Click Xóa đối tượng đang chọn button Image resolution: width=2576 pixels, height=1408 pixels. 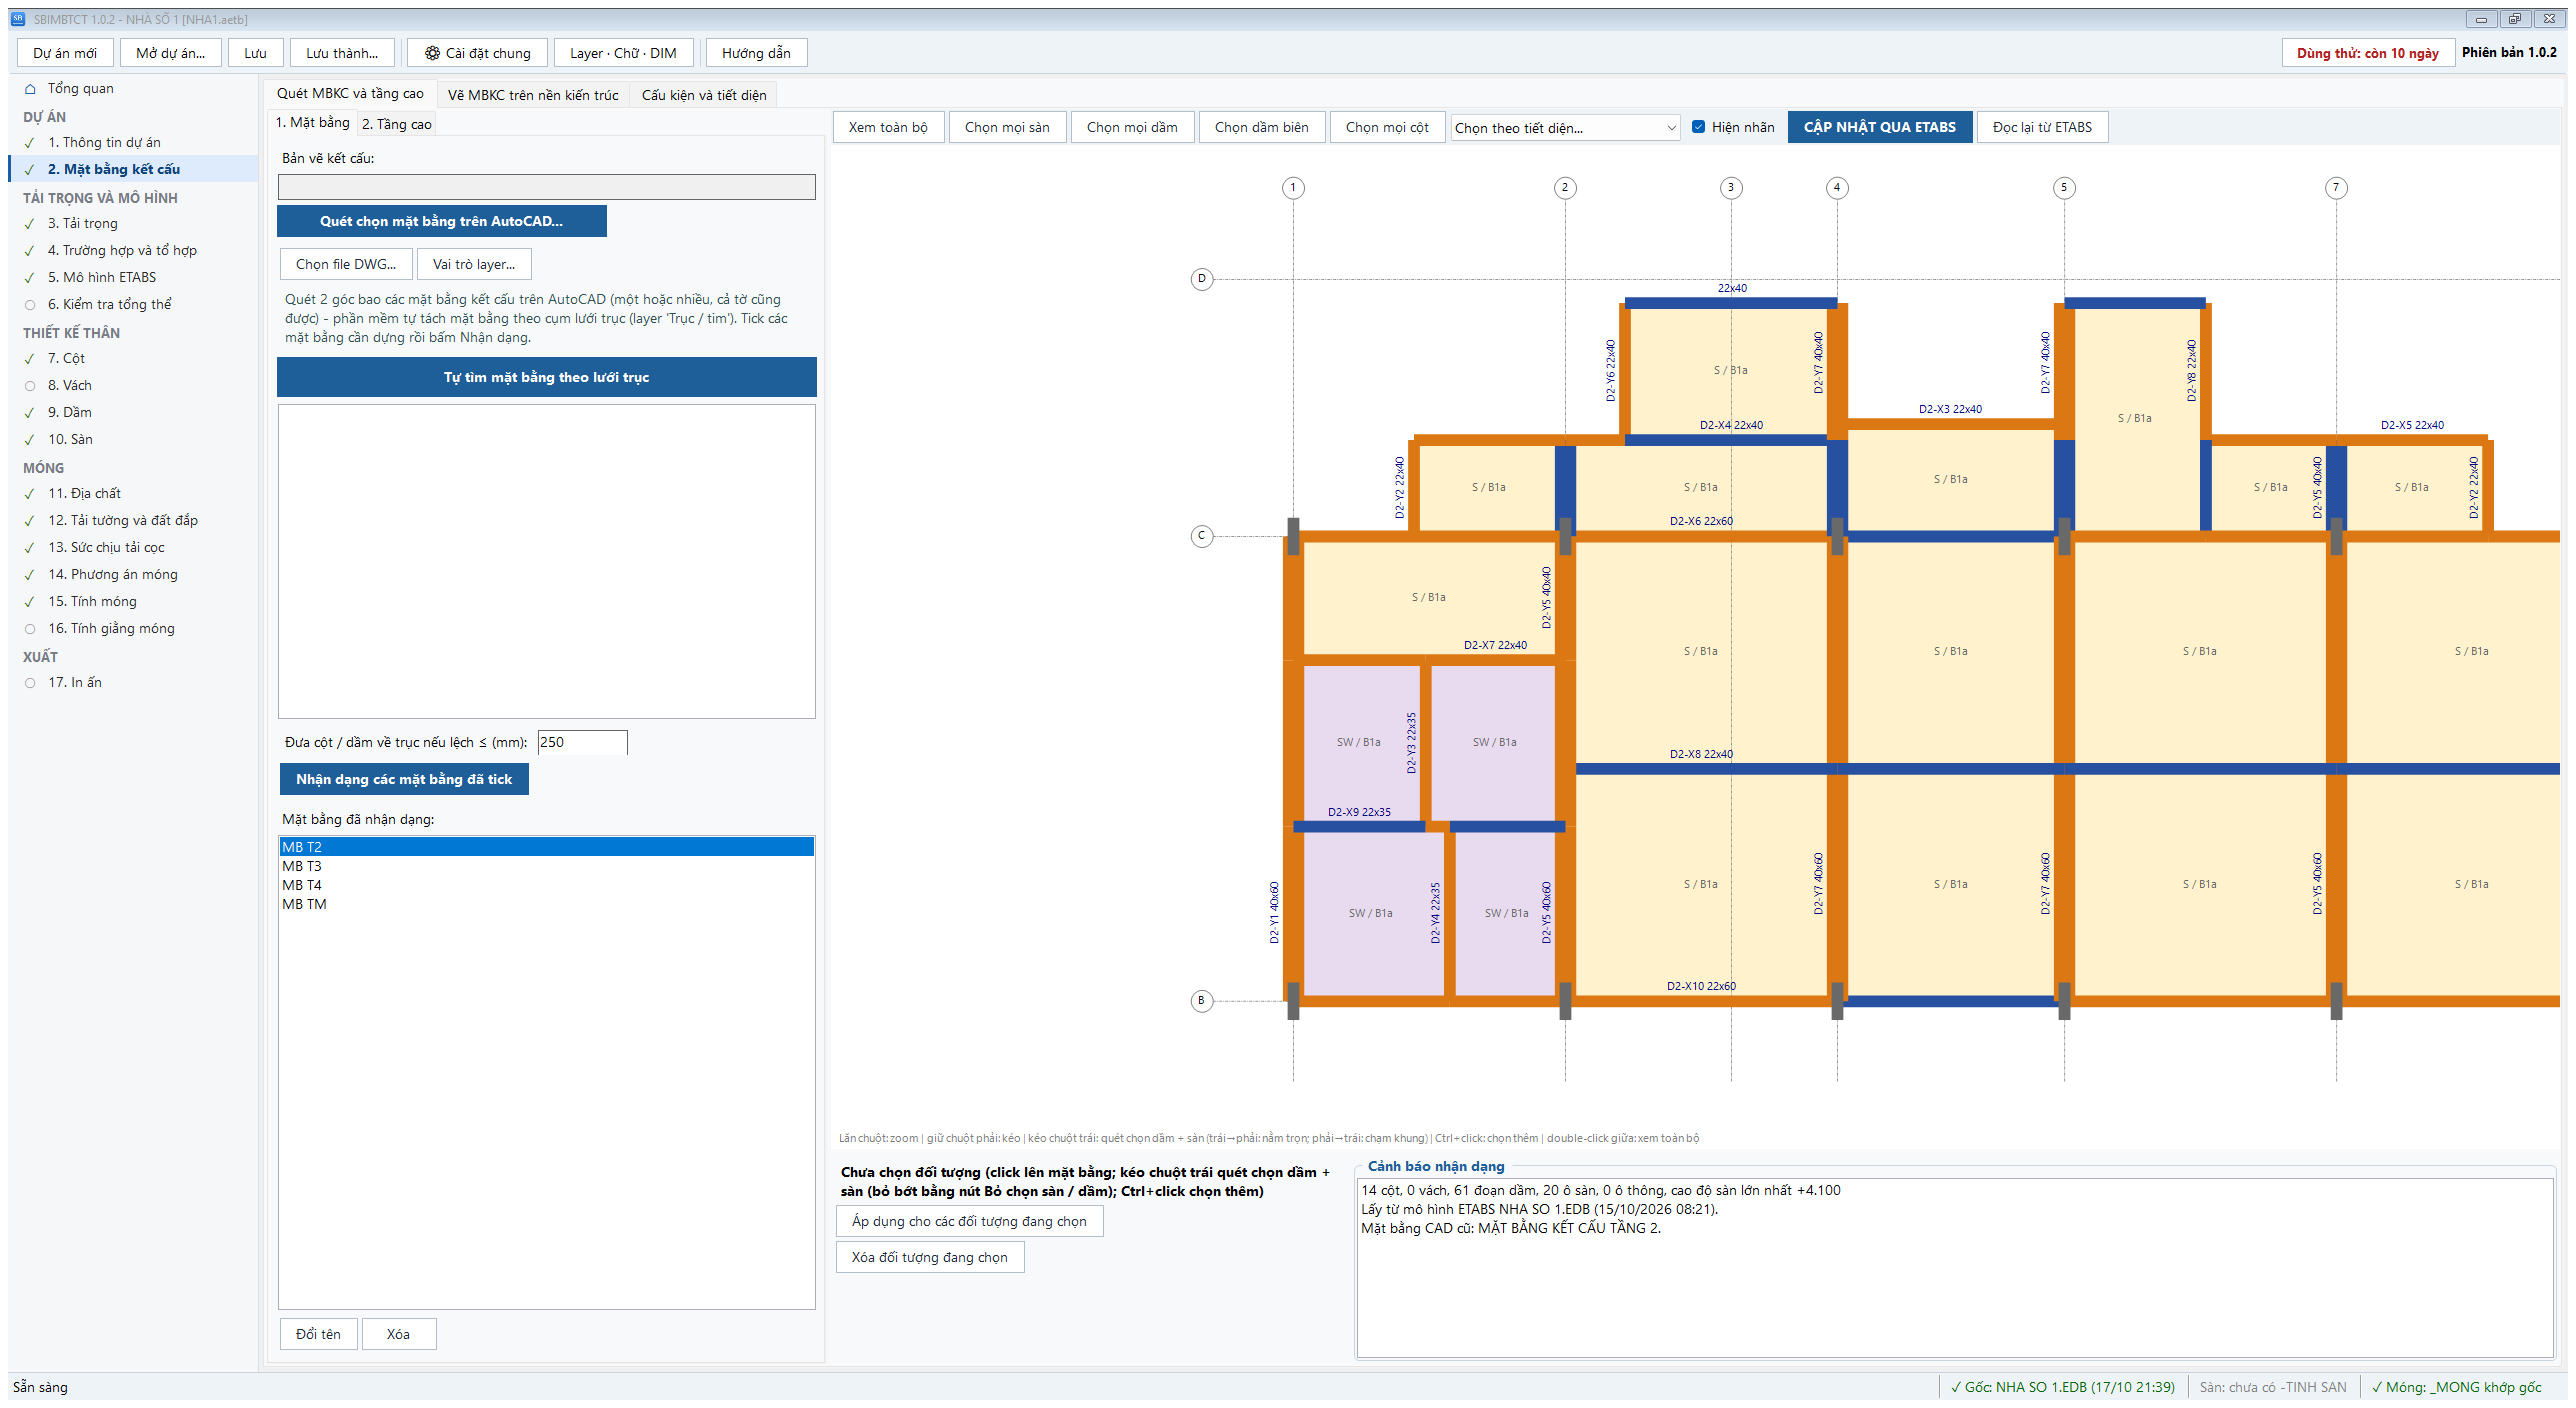[x=929, y=1257]
